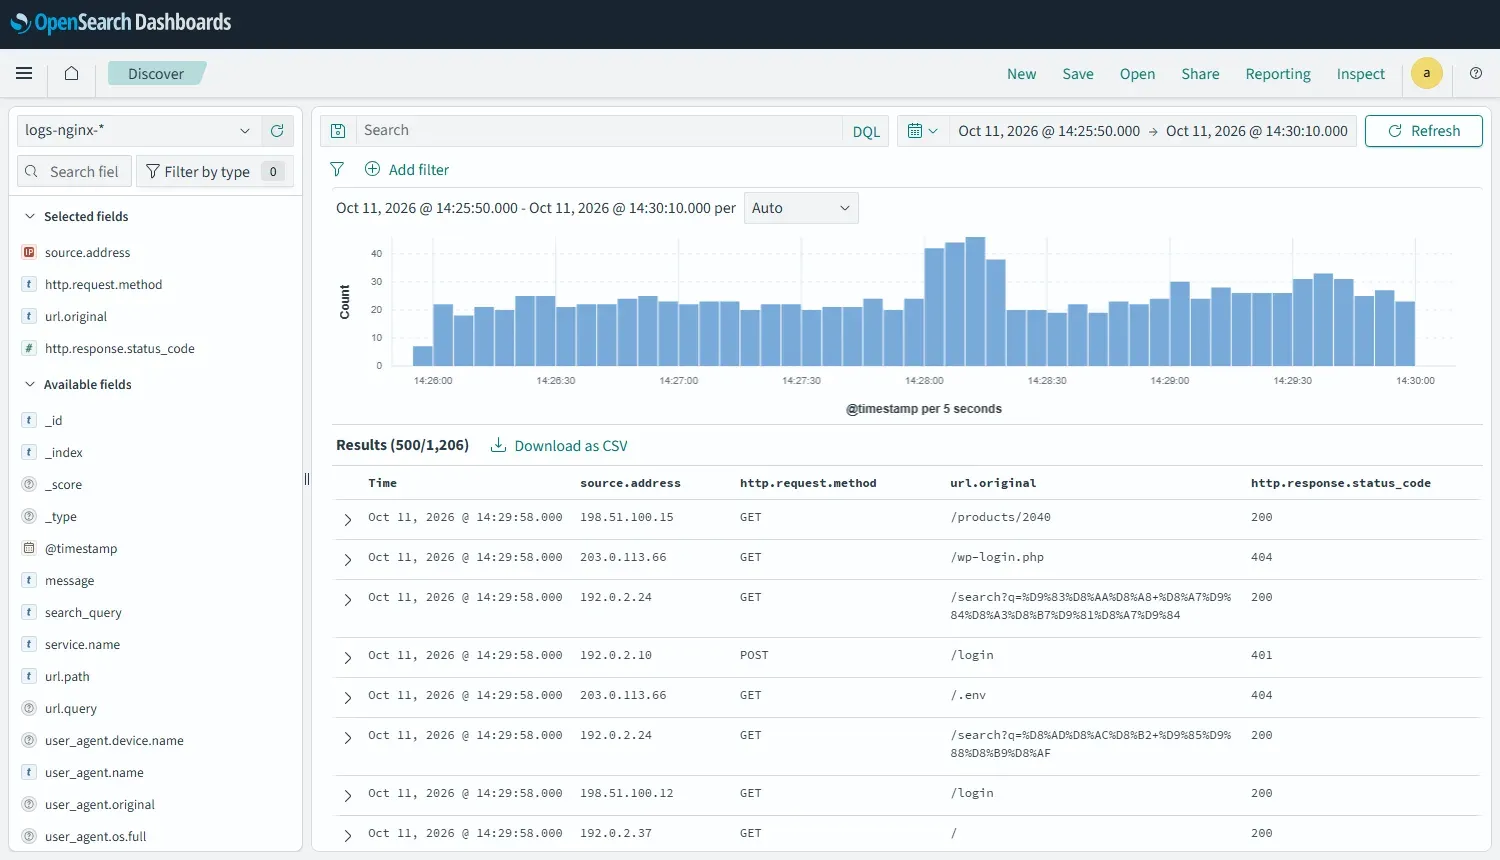Switch query language via DQL
The image size is (1500, 860).
pos(866,131)
